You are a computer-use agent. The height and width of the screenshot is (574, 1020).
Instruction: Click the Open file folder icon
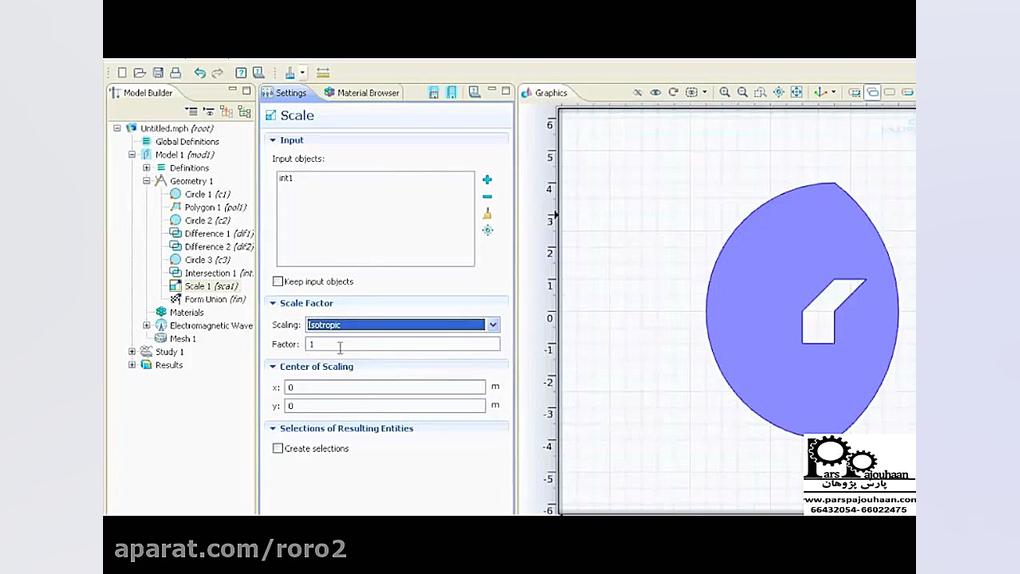click(x=139, y=73)
